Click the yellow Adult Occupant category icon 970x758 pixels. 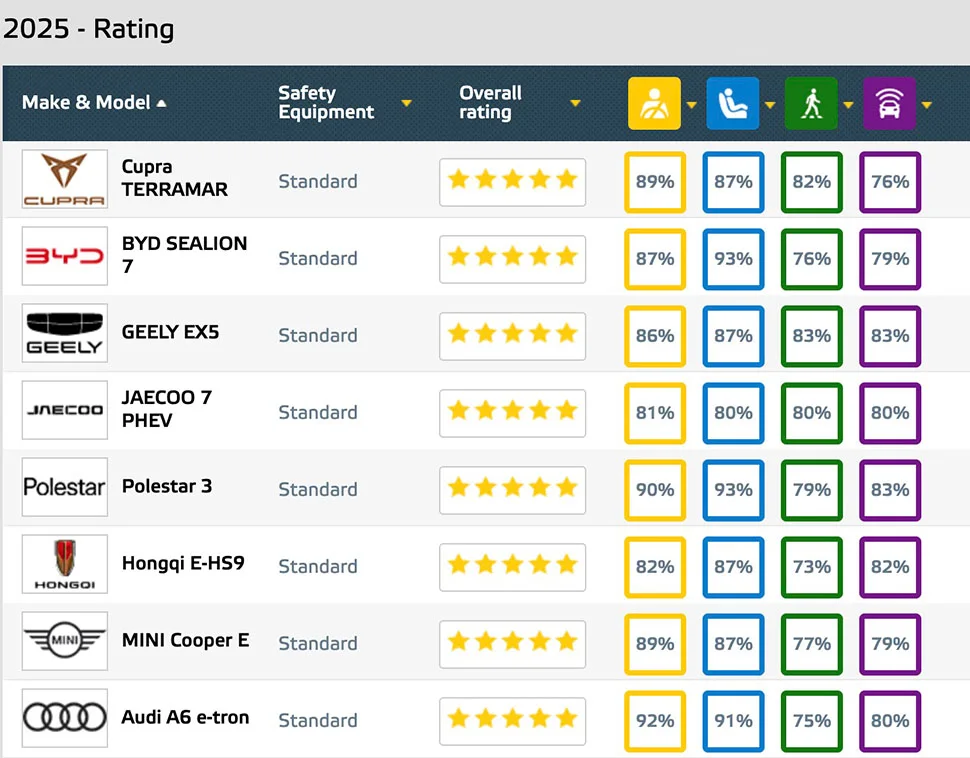click(654, 103)
